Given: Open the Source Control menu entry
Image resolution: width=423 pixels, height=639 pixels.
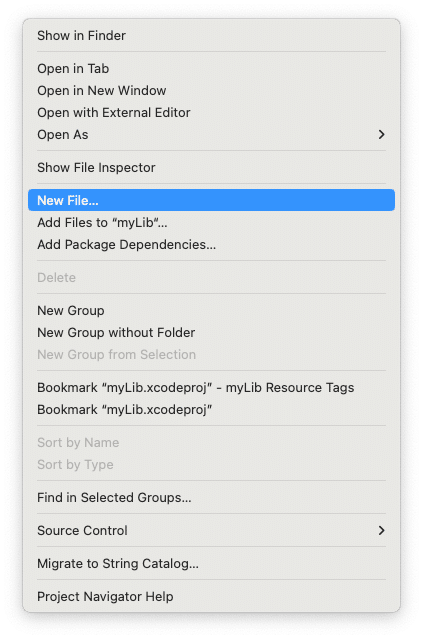Looking at the screenshot, I should pos(211,531).
